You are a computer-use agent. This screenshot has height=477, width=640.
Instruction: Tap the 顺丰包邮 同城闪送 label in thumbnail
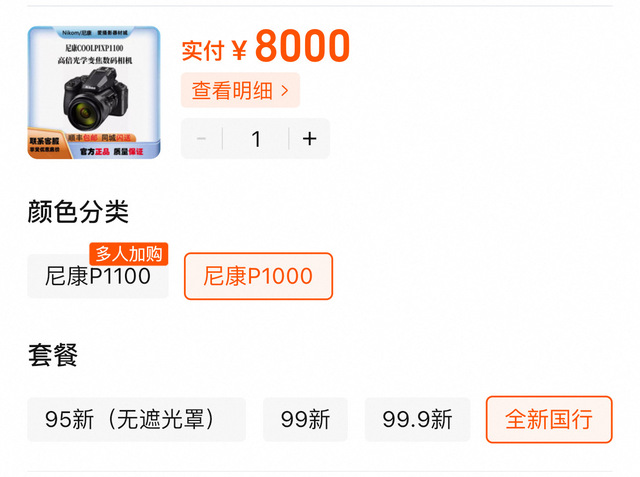100,138
